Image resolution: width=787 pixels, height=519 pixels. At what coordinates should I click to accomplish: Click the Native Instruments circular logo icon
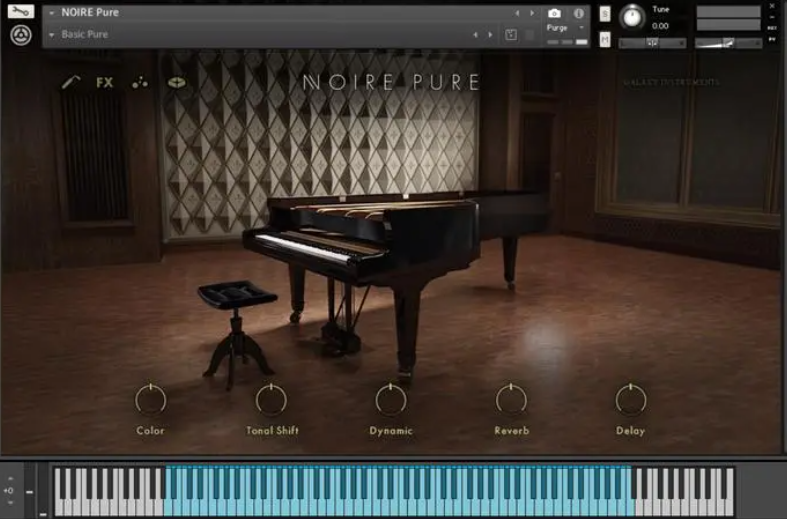tap(21, 35)
